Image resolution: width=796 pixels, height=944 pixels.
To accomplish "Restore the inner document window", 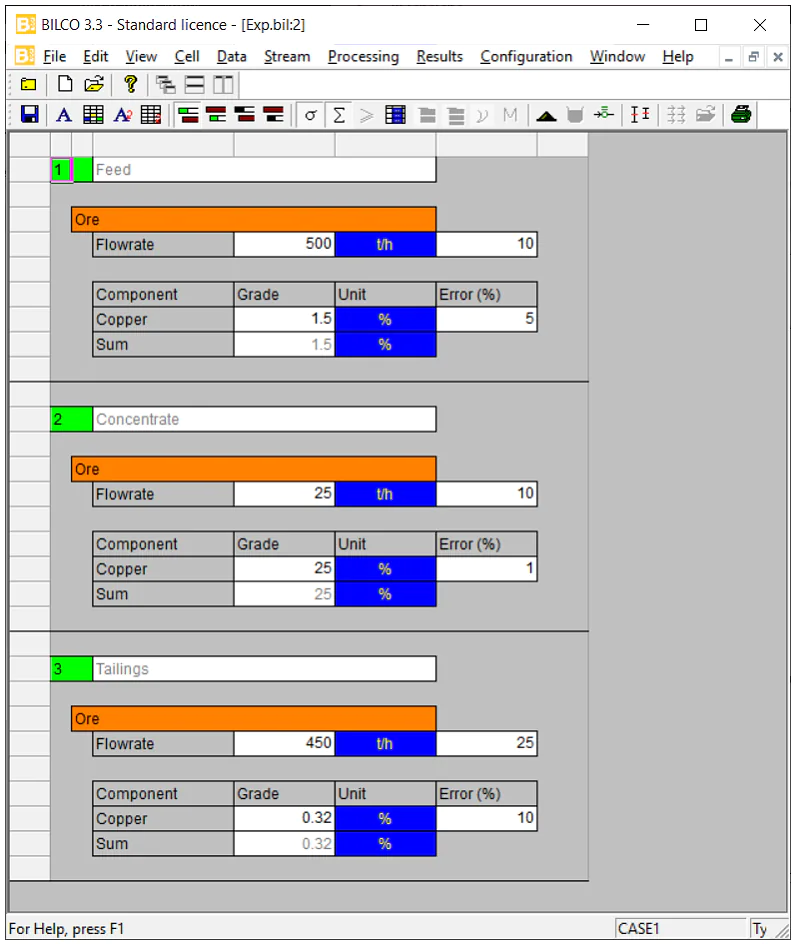I will (x=753, y=57).
